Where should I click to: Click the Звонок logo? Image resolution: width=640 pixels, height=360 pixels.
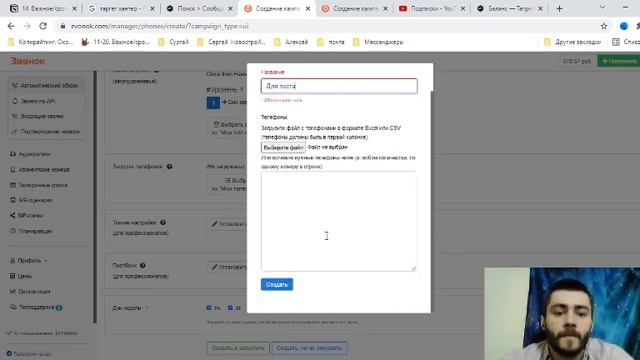(x=27, y=61)
